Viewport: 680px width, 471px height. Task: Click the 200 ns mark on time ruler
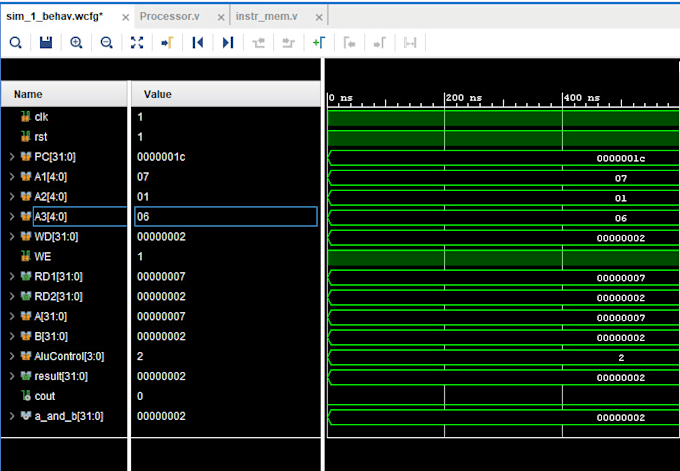(445, 98)
